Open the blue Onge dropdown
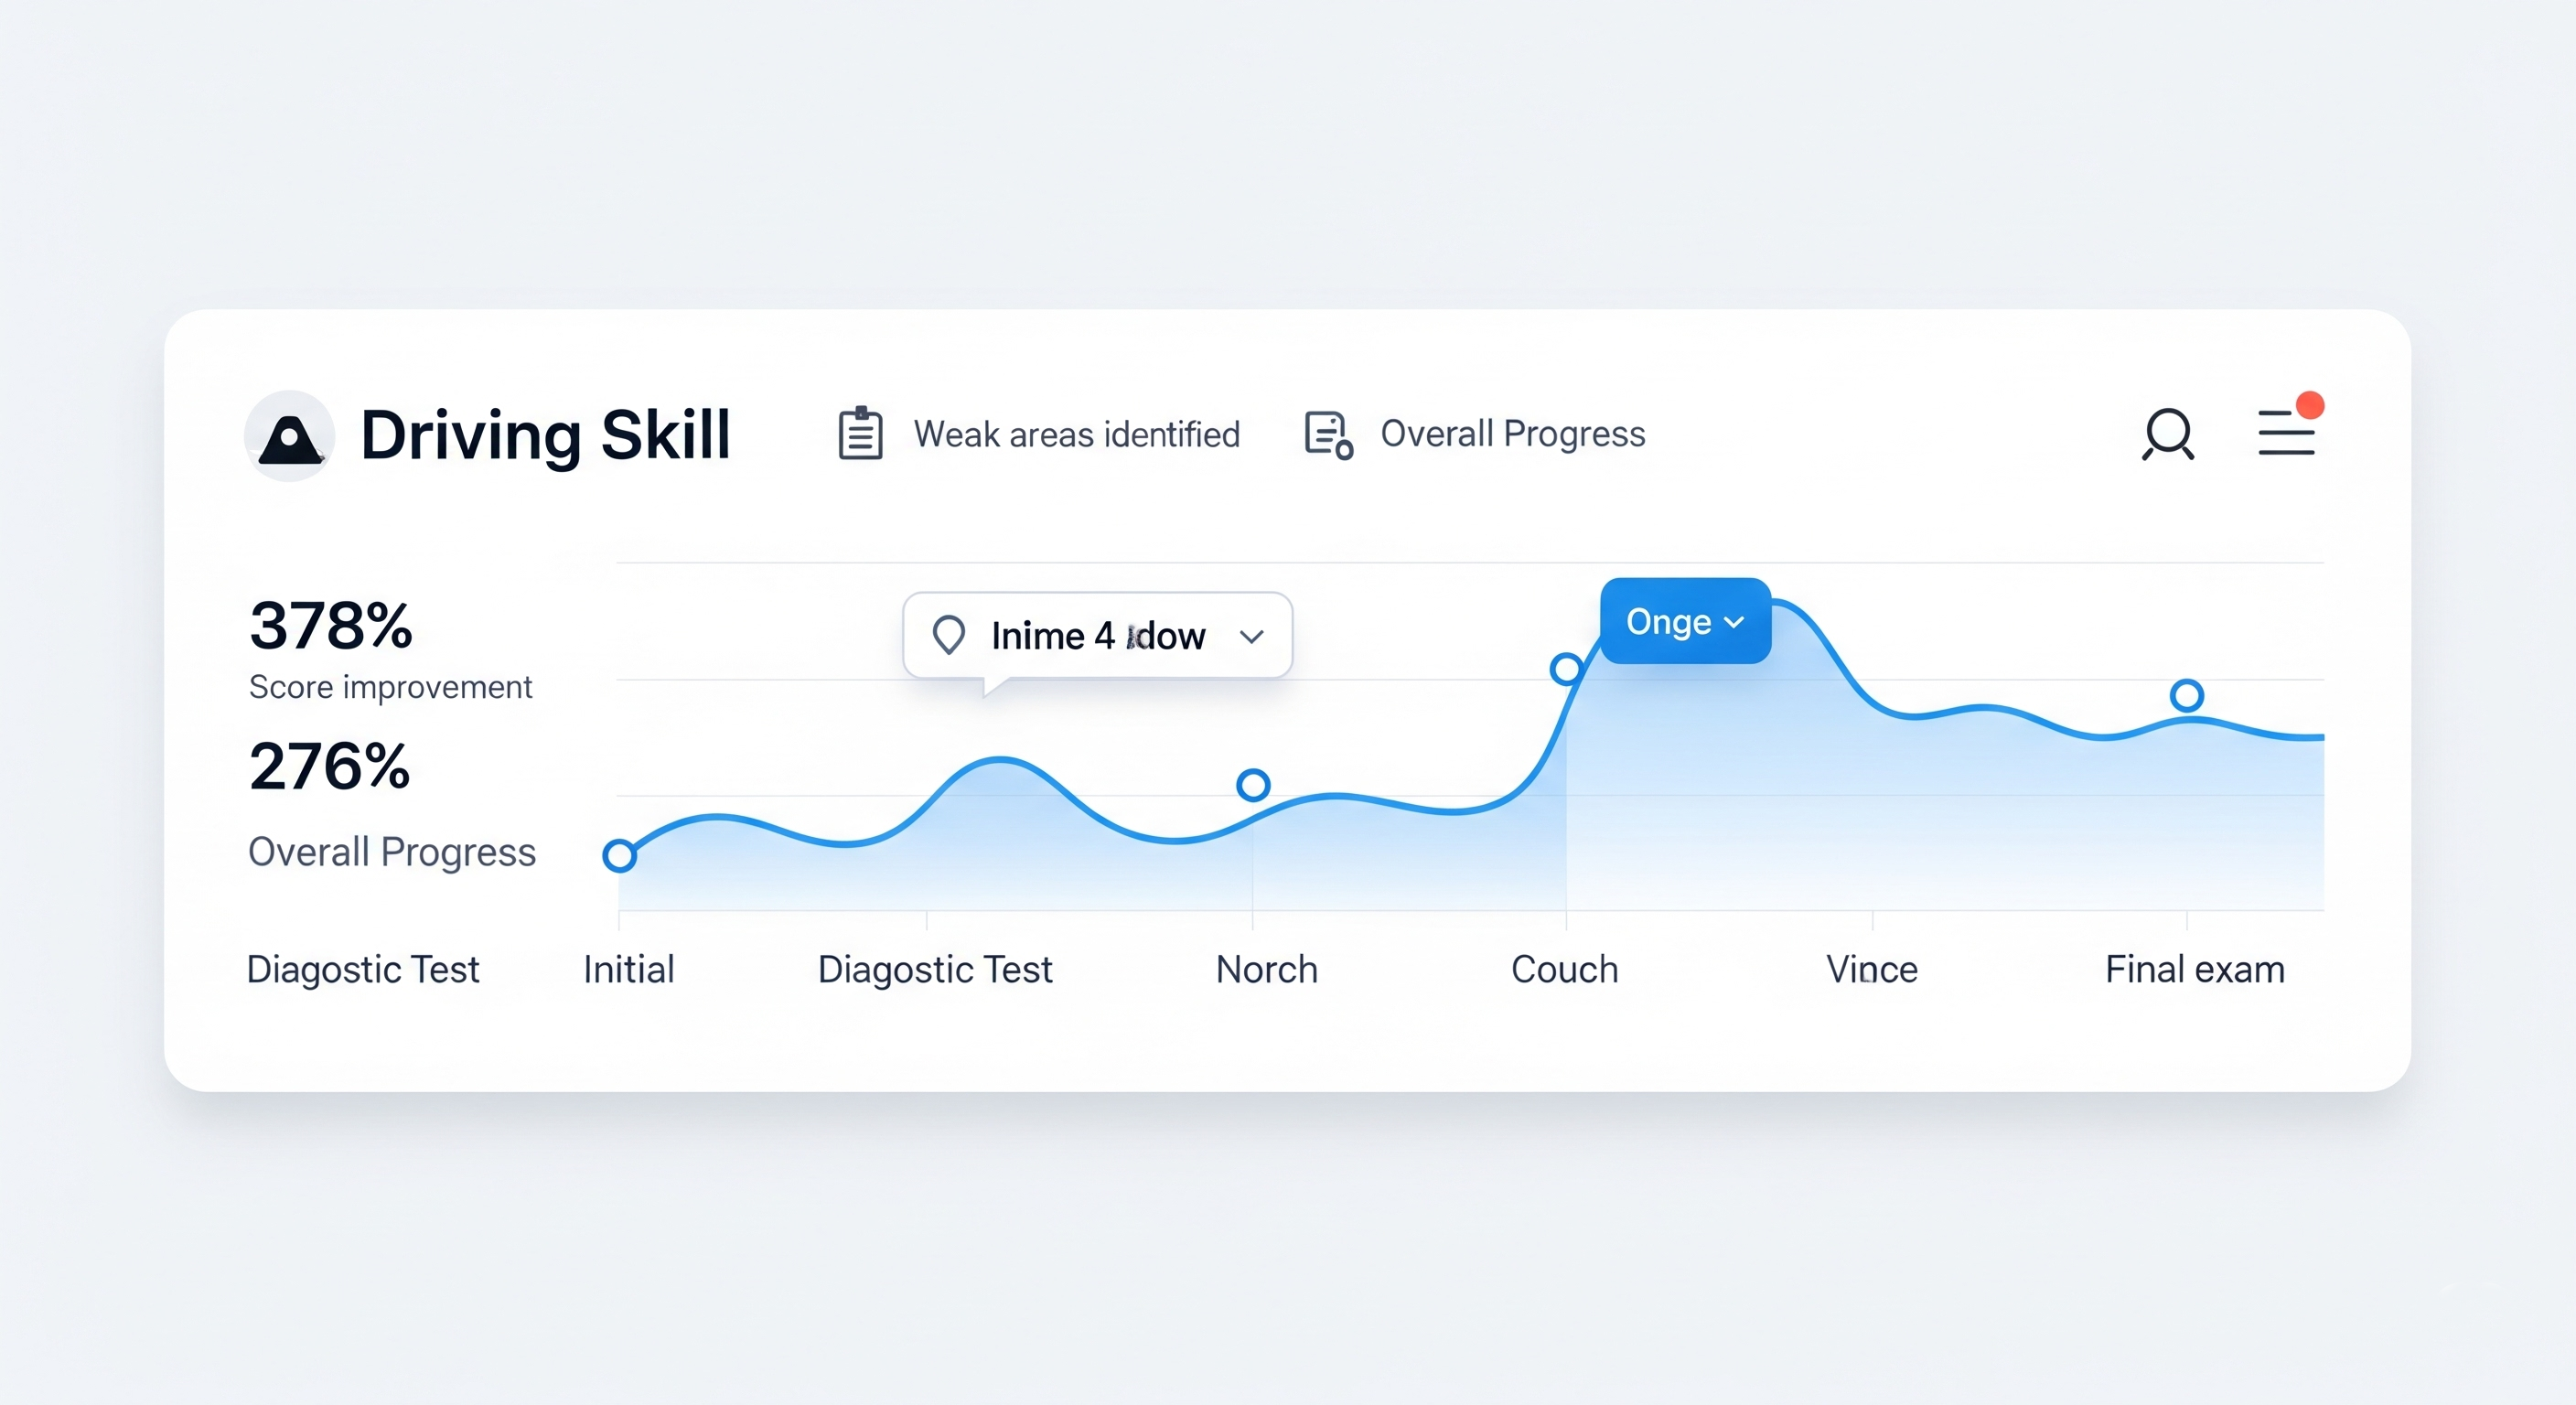The image size is (2576, 1405). [x=1685, y=621]
